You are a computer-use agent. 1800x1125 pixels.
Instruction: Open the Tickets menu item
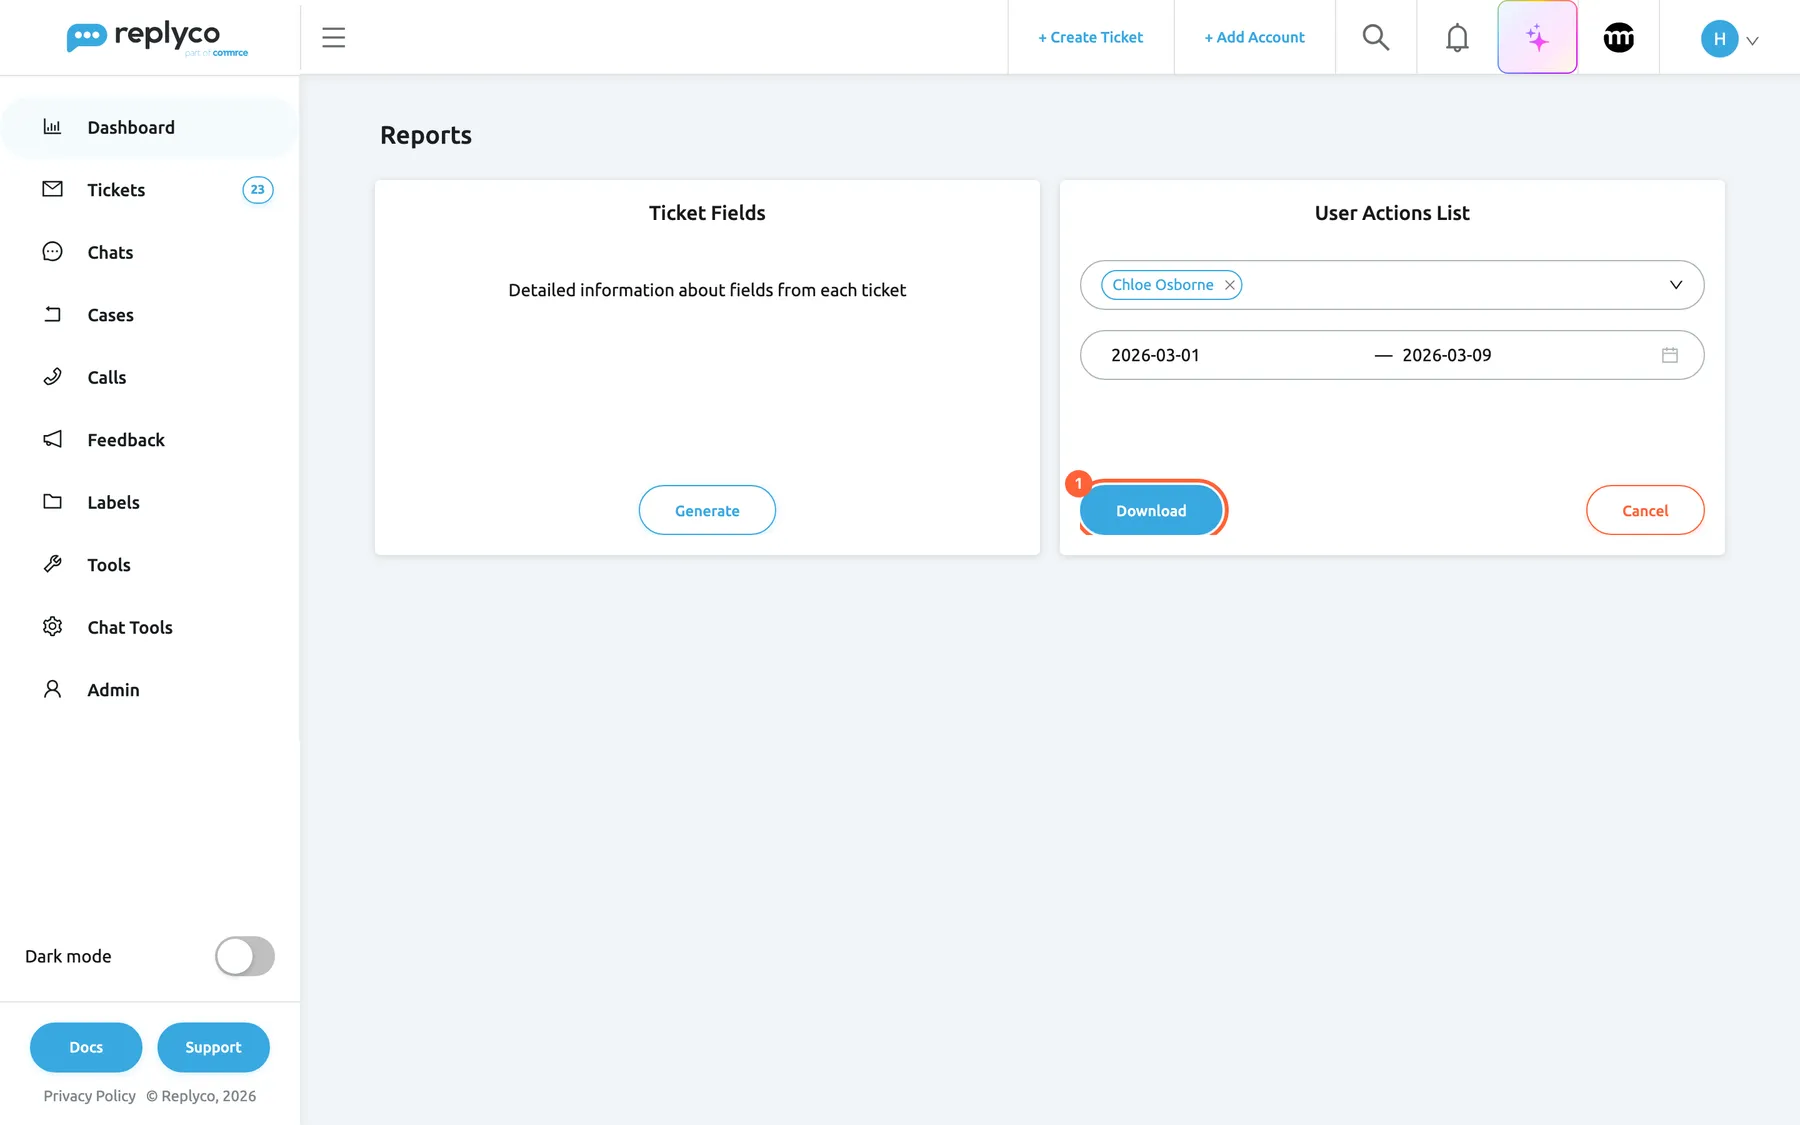tap(150, 190)
